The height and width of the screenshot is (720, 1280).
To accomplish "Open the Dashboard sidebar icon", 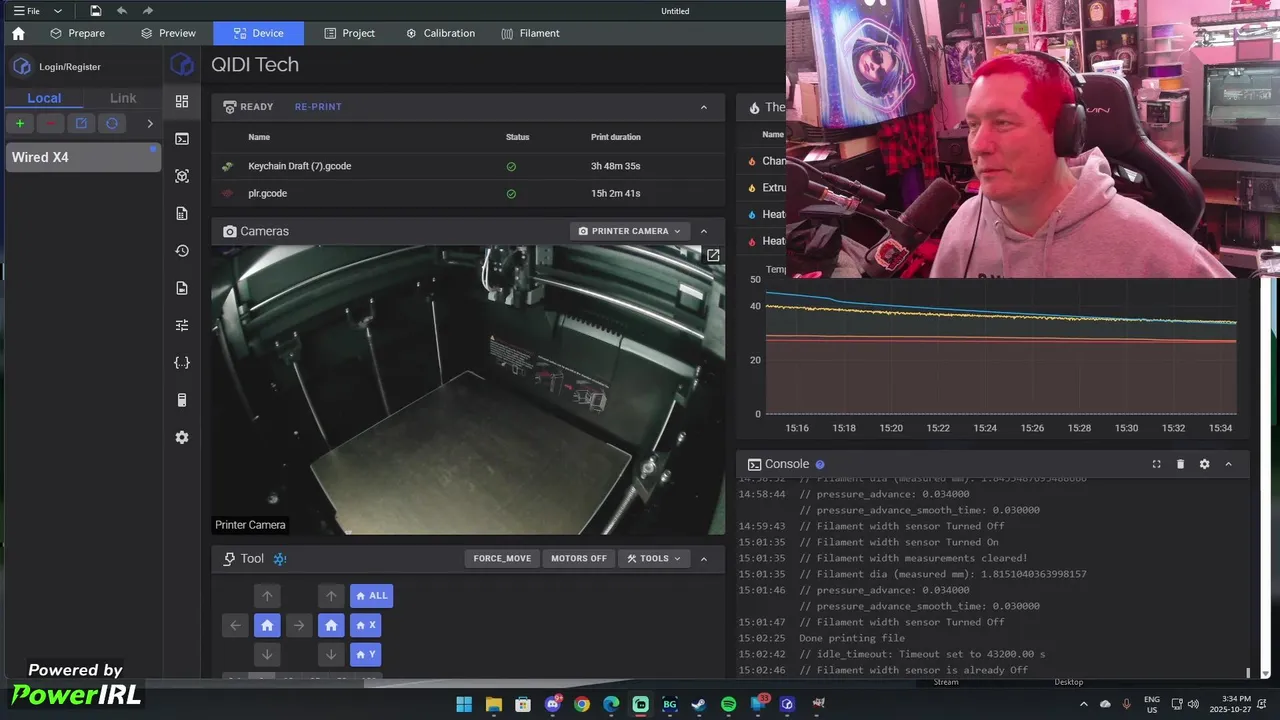I will (x=182, y=101).
